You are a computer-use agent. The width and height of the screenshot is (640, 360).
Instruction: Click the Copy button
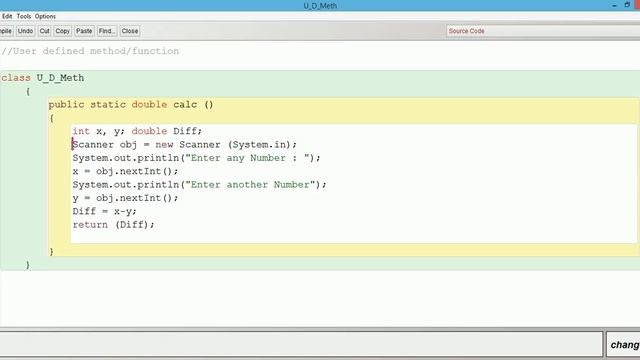[62, 31]
